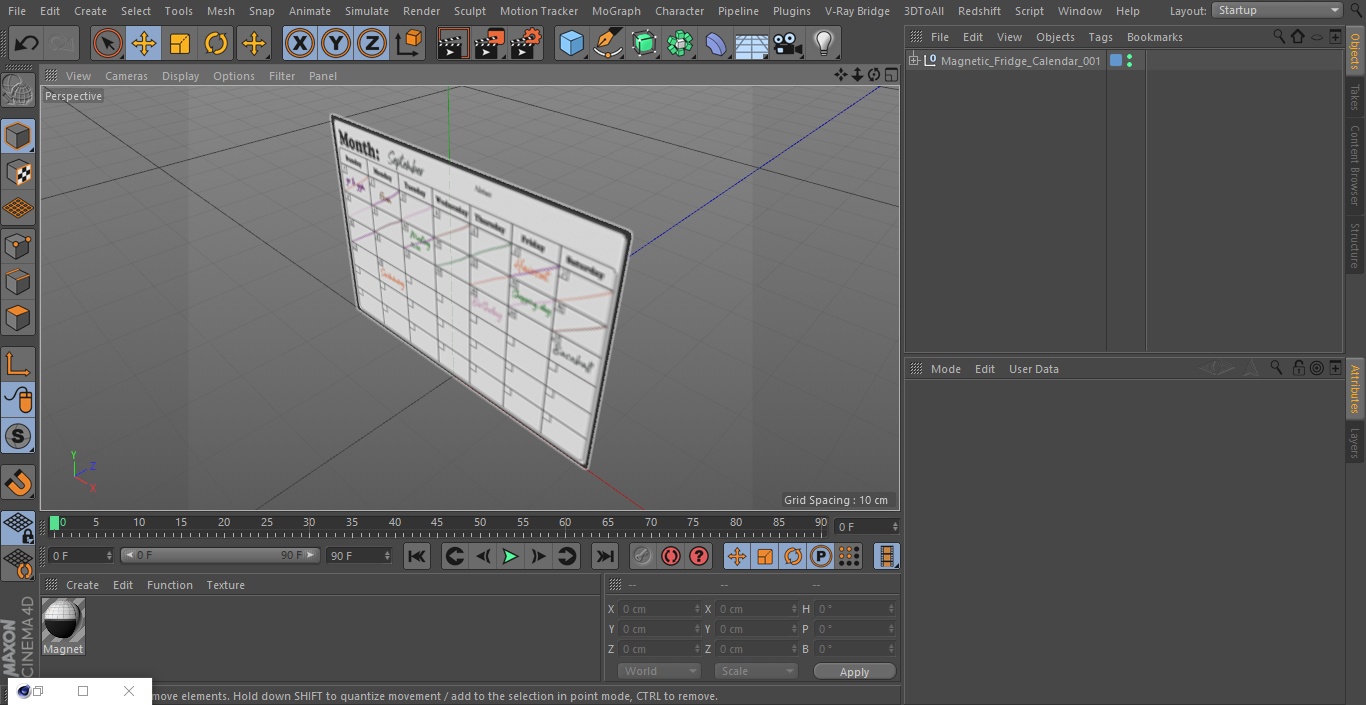1366x705 pixels.
Task: Click the Apply button
Action: point(854,671)
